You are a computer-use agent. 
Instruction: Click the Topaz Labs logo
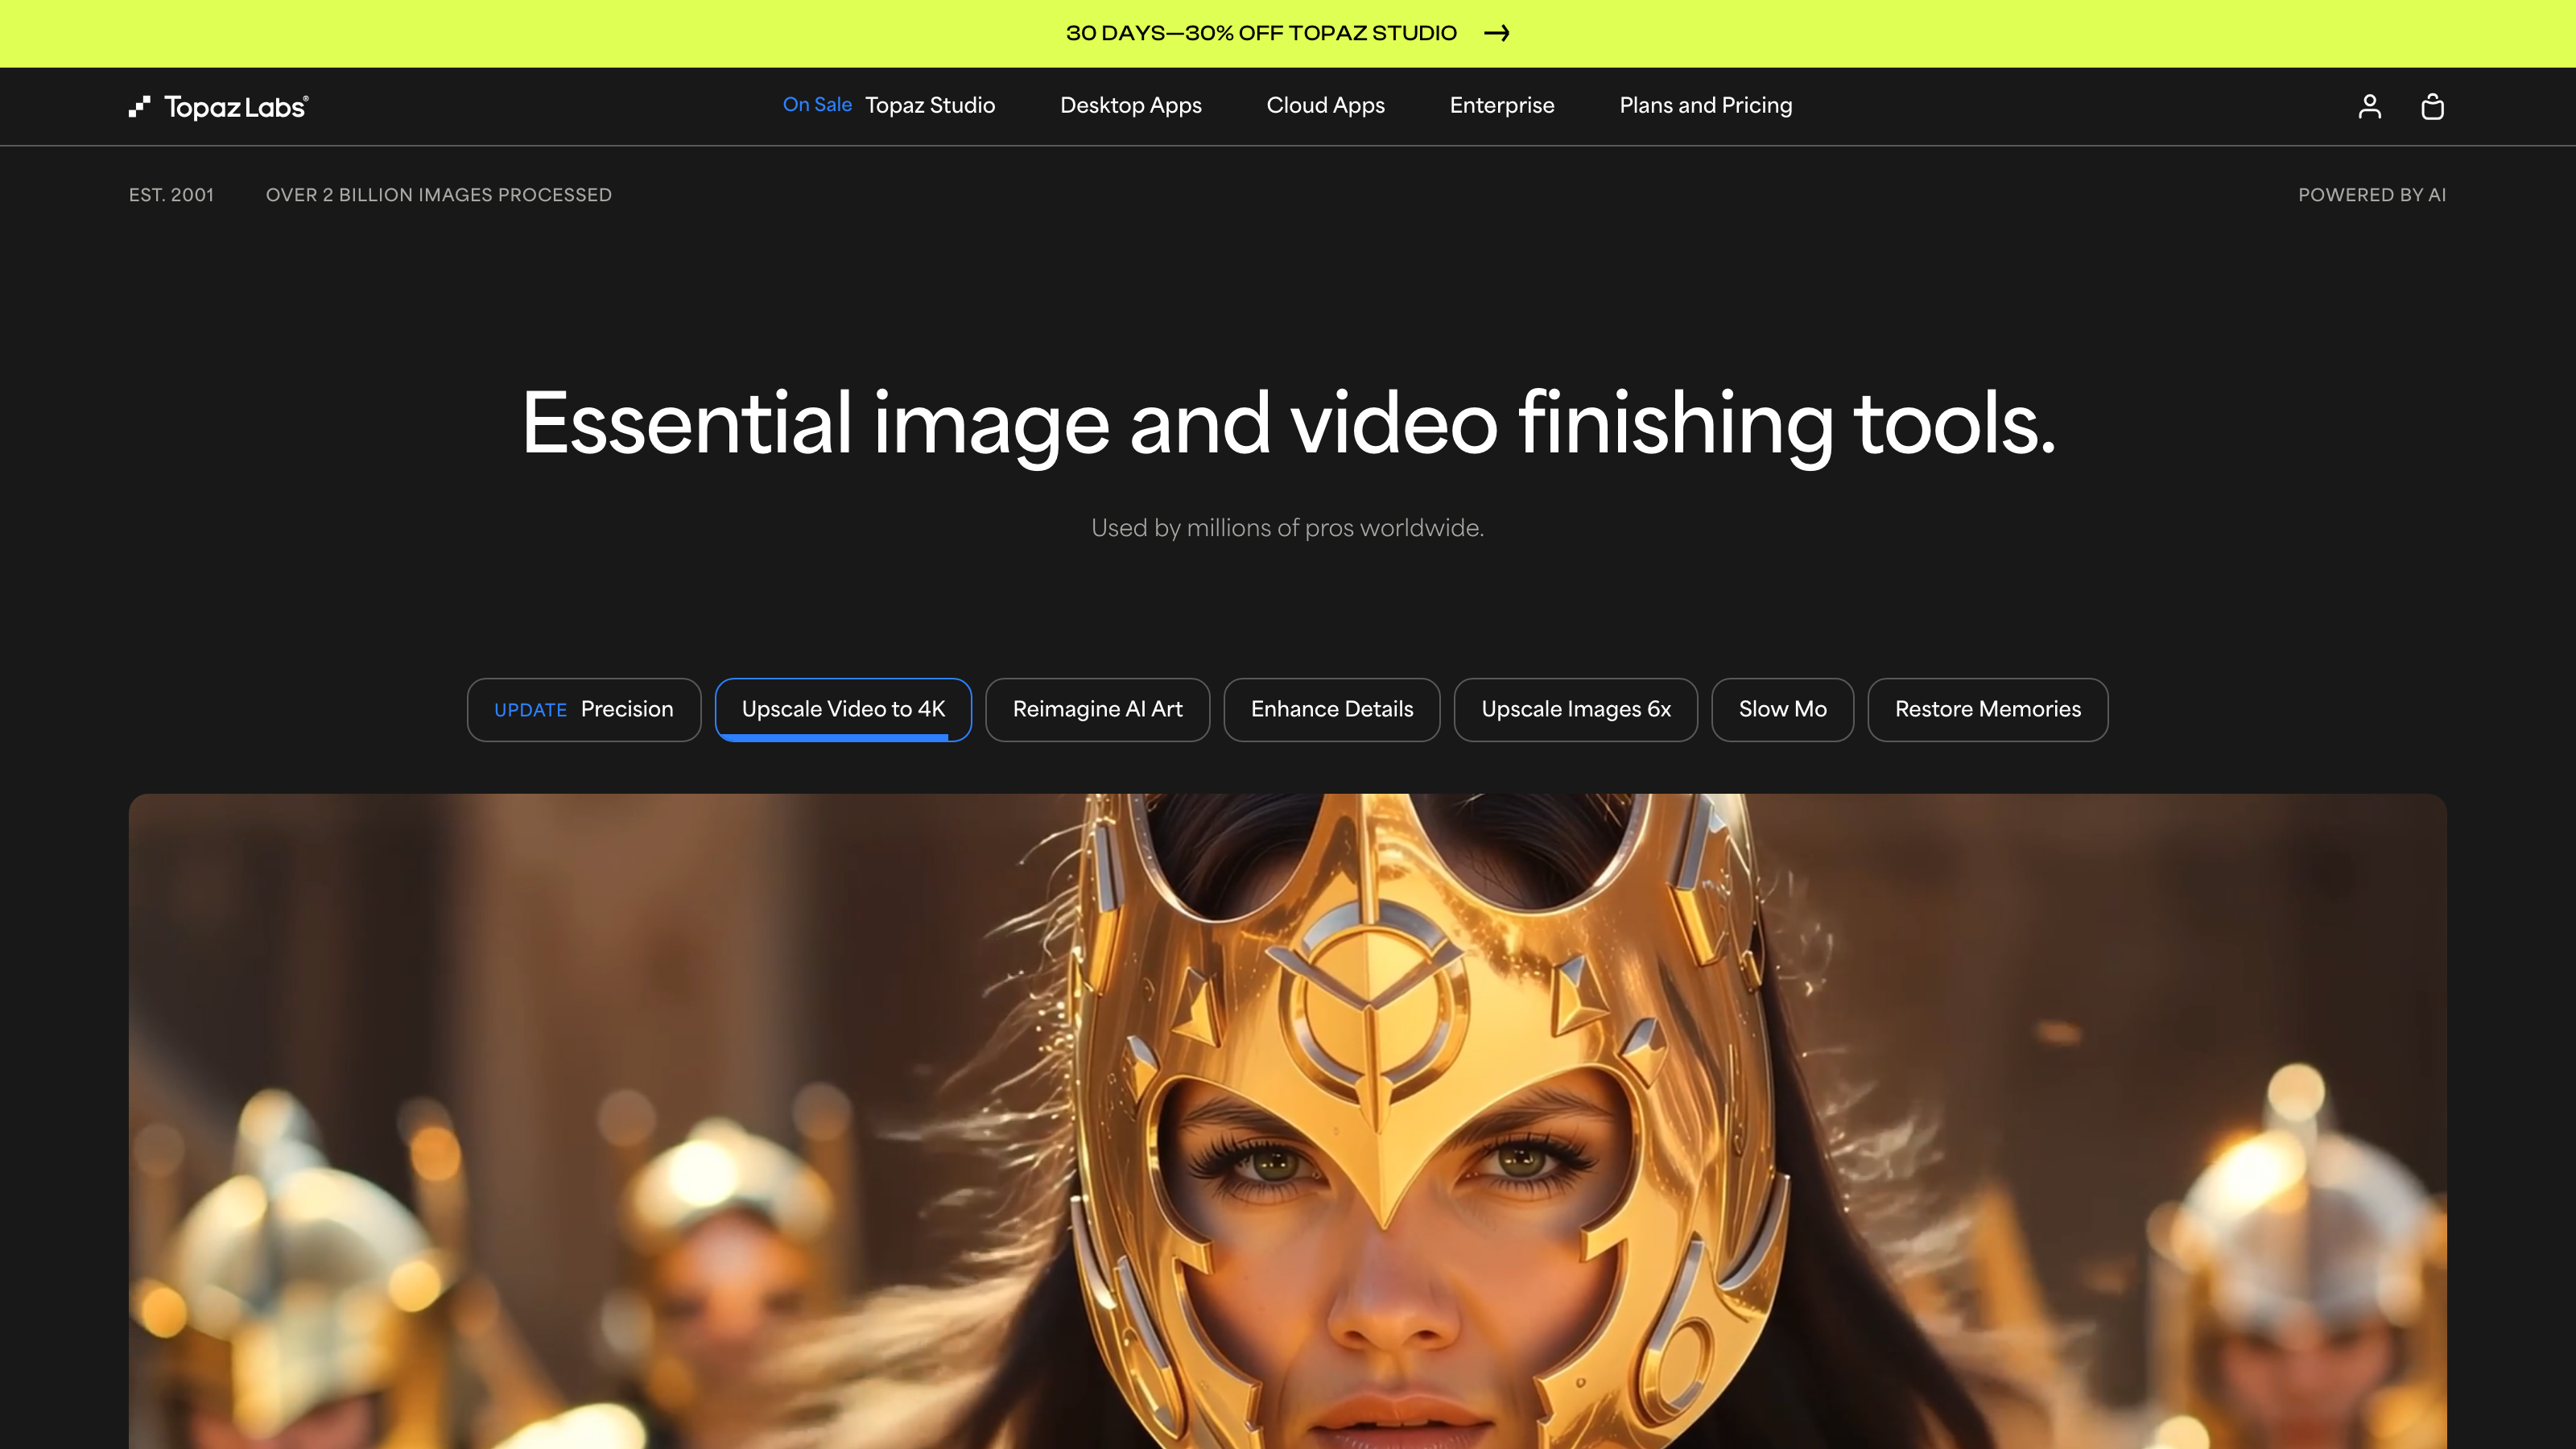click(218, 106)
